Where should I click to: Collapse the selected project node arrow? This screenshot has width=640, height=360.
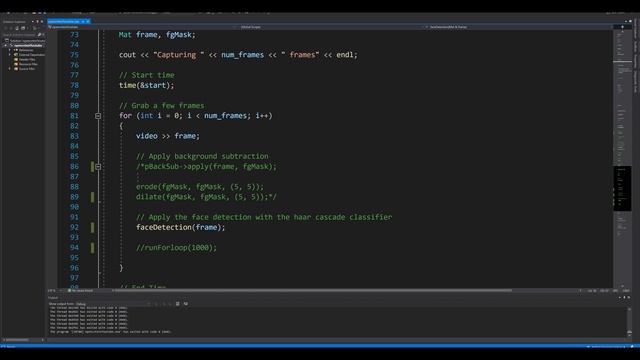click(x=6, y=45)
